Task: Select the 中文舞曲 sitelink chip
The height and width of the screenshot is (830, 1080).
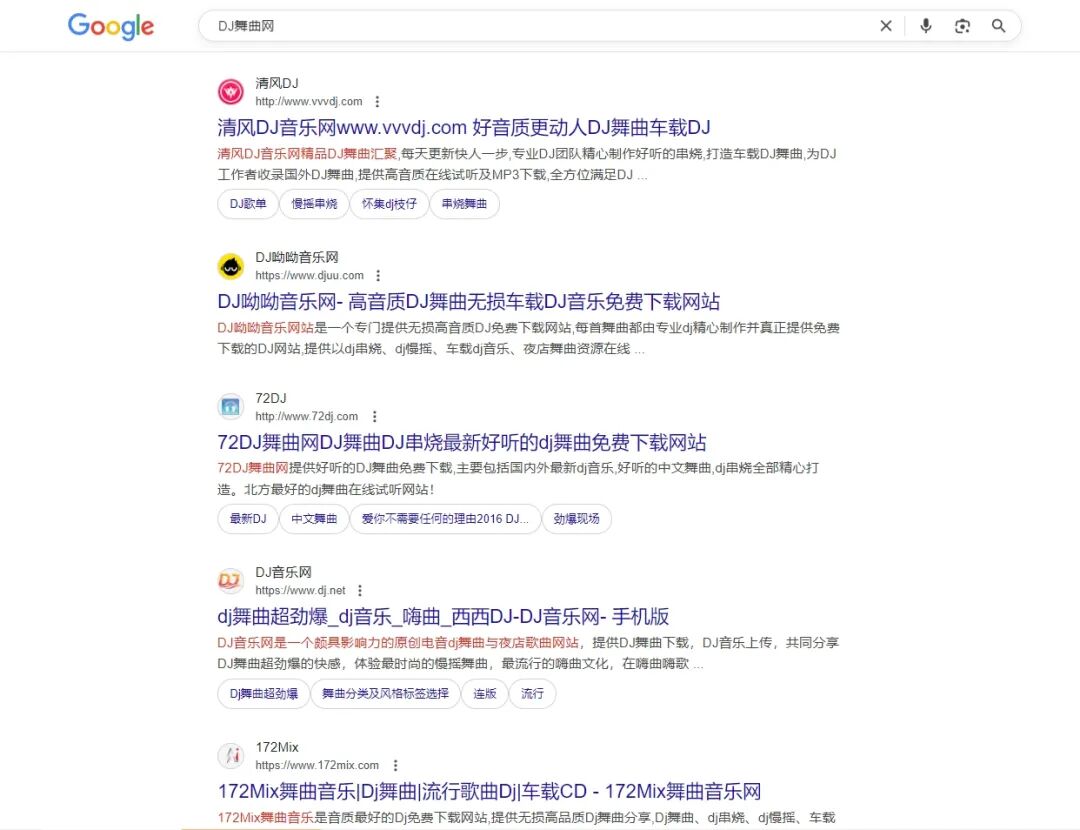Action: tap(314, 519)
